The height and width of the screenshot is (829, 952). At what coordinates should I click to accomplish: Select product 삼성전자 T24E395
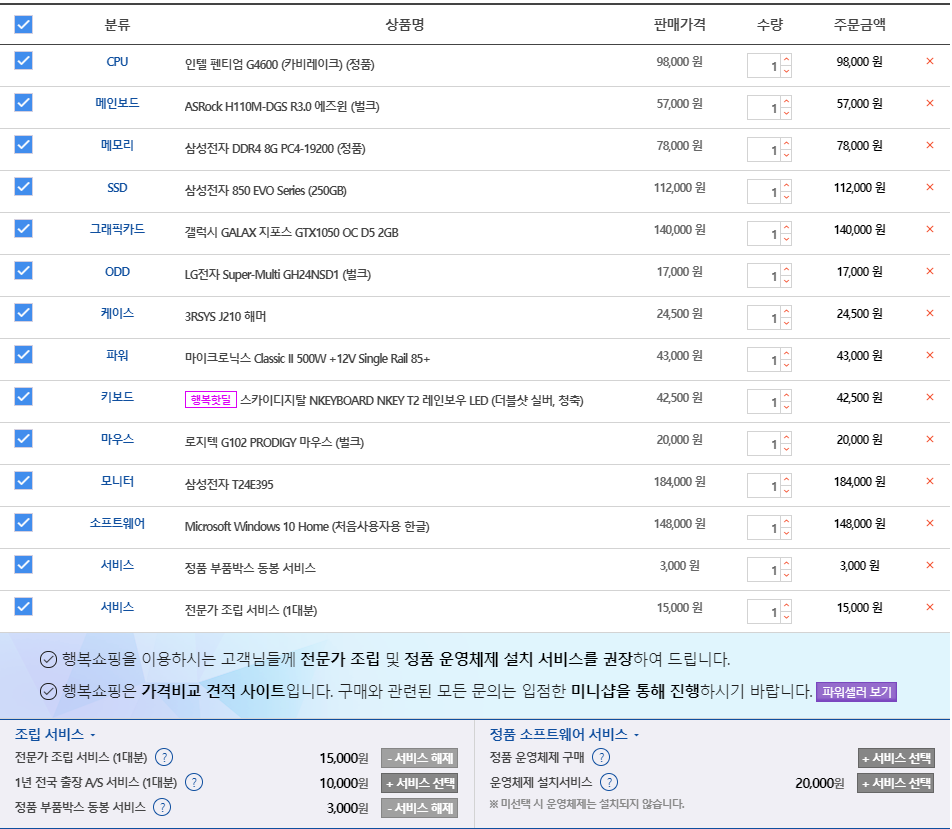pos(229,485)
